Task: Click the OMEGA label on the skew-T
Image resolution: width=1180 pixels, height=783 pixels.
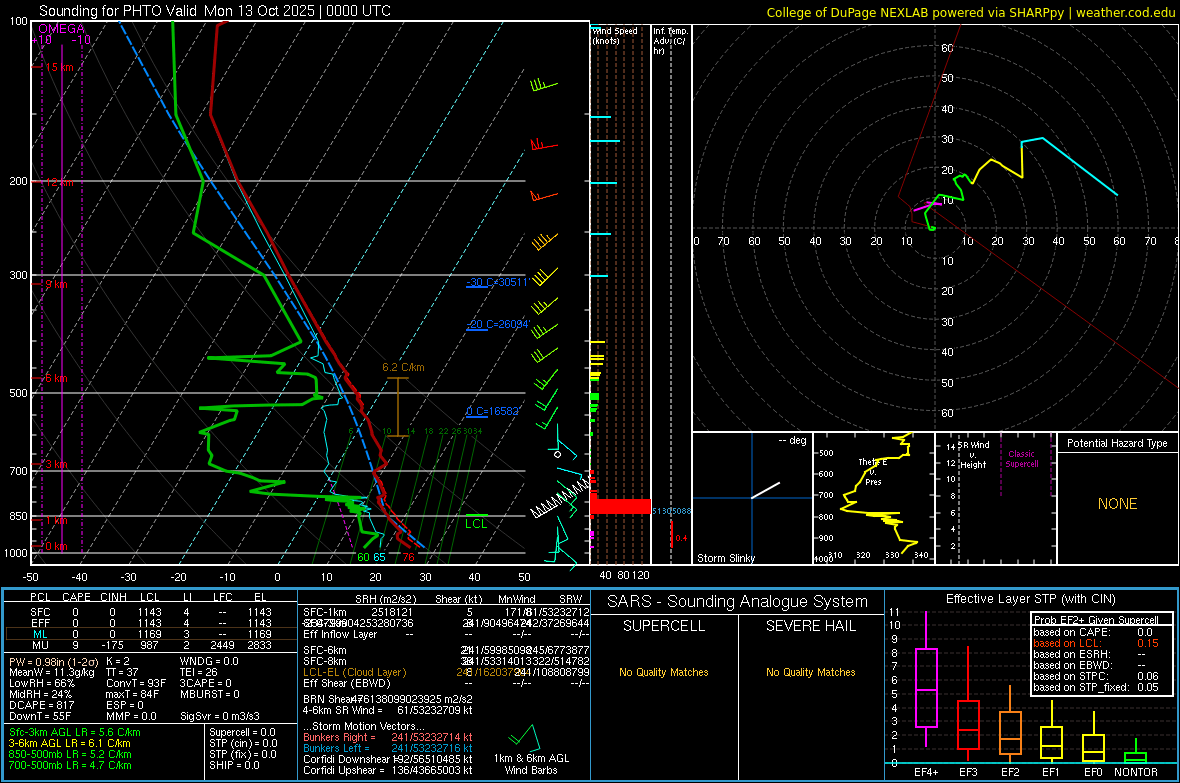Action: coord(61,29)
